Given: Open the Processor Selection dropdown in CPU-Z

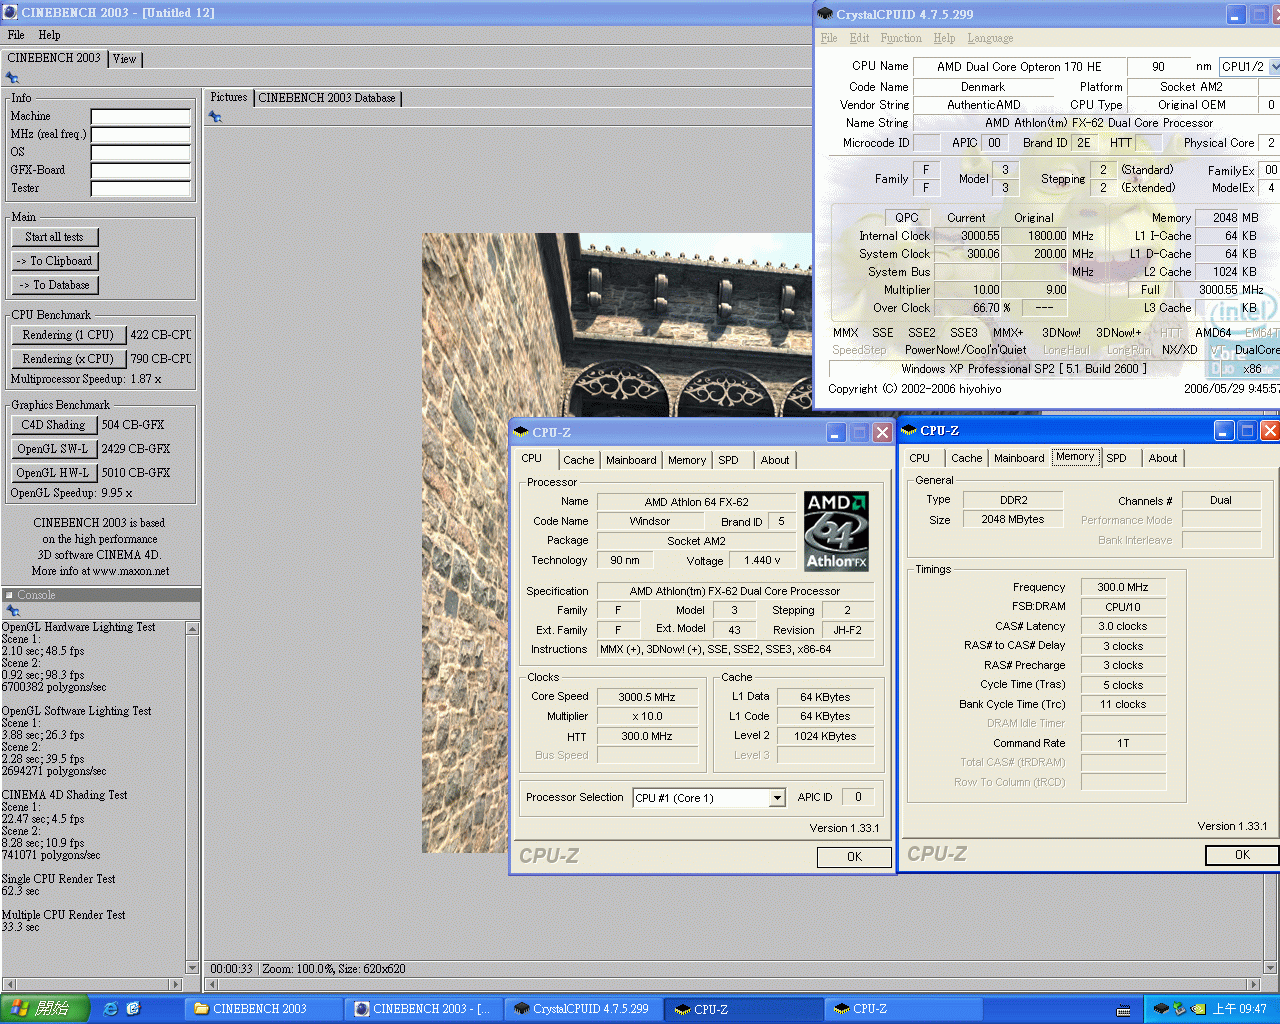Looking at the screenshot, I should (x=776, y=797).
